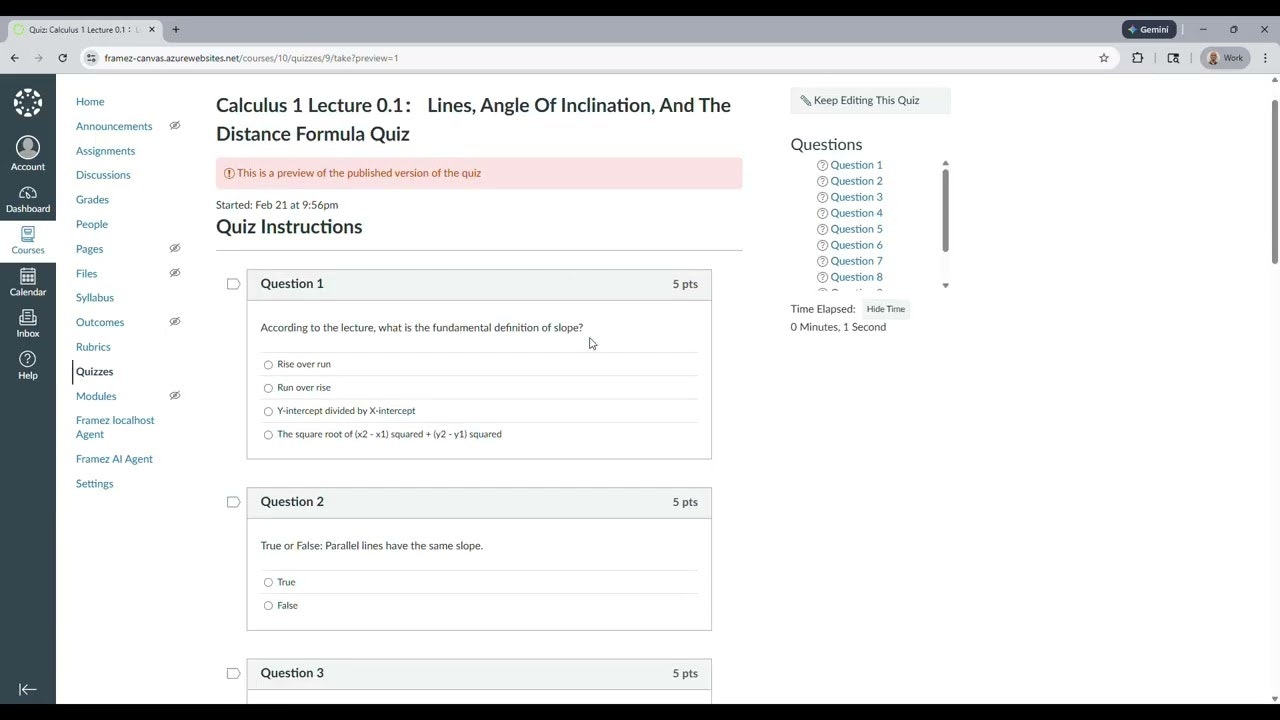This screenshot has height=720, width=1280.
Task: Open course Settings link
Action: [x=95, y=484]
